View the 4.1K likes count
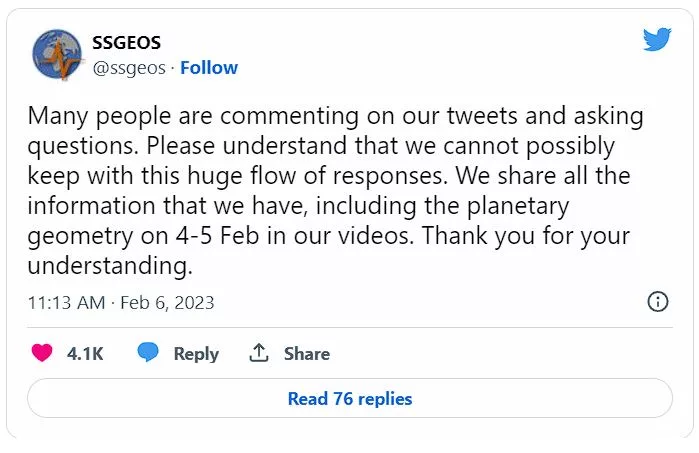The width and height of the screenshot is (699, 453). coord(85,354)
